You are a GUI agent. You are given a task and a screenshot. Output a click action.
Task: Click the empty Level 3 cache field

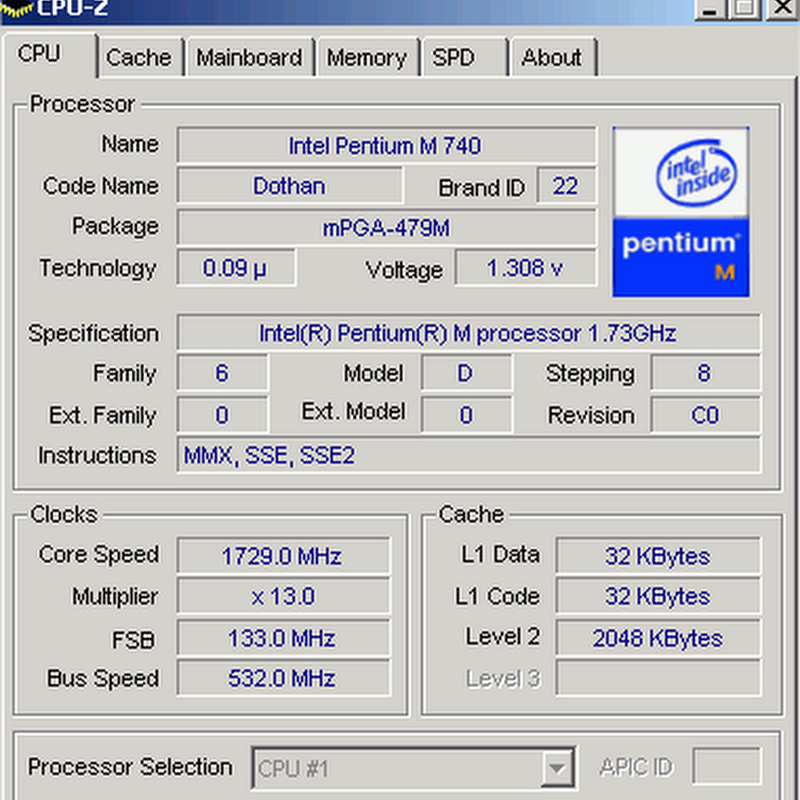tap(658, 678)
